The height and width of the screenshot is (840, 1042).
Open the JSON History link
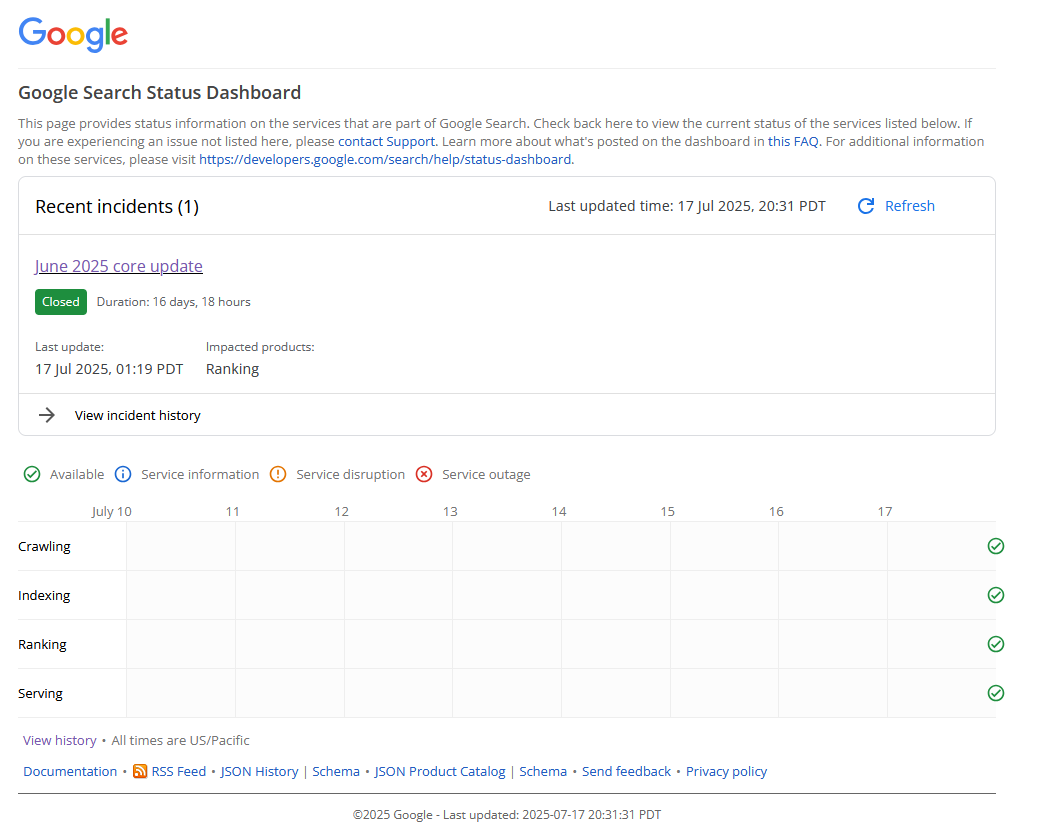[x=259, y=772]
